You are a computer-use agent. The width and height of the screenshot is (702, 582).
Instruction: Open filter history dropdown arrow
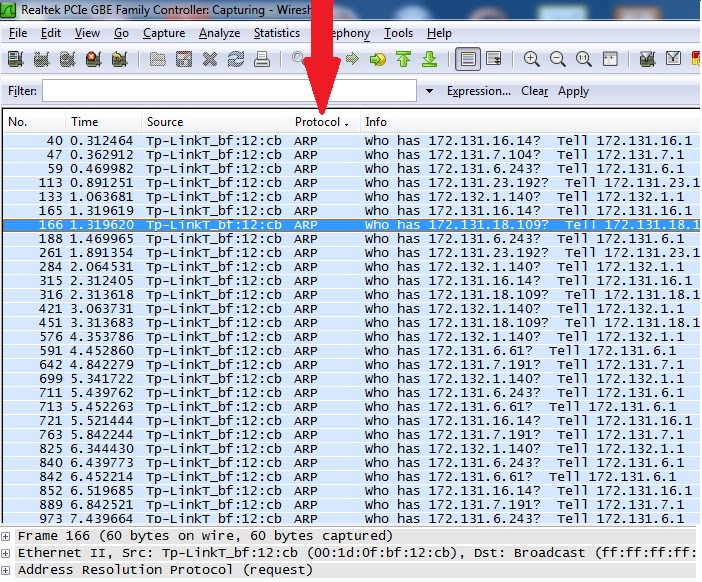pos(429,91)
